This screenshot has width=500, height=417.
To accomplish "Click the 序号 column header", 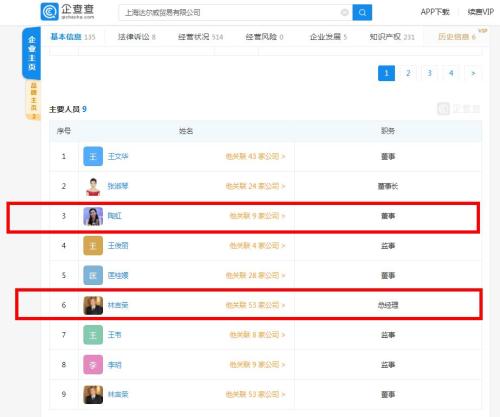I will [64, 131].
